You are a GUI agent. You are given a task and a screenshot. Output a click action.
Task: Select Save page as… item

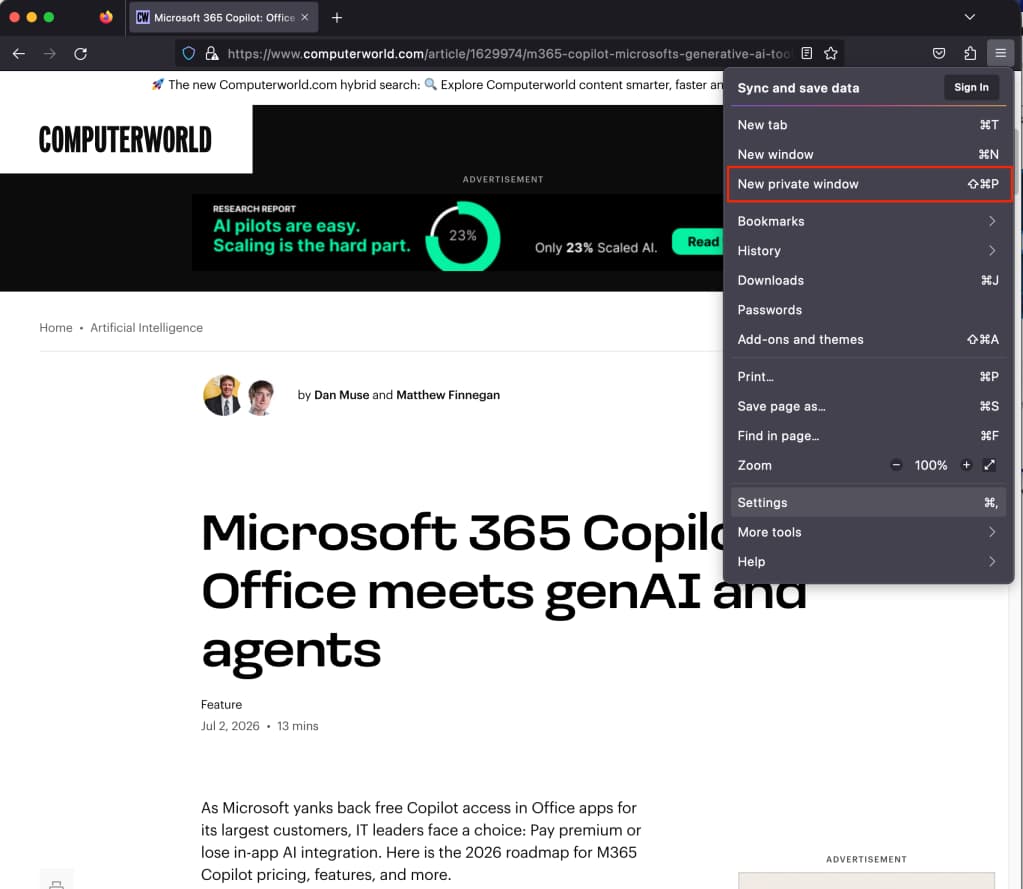point(868,406)
